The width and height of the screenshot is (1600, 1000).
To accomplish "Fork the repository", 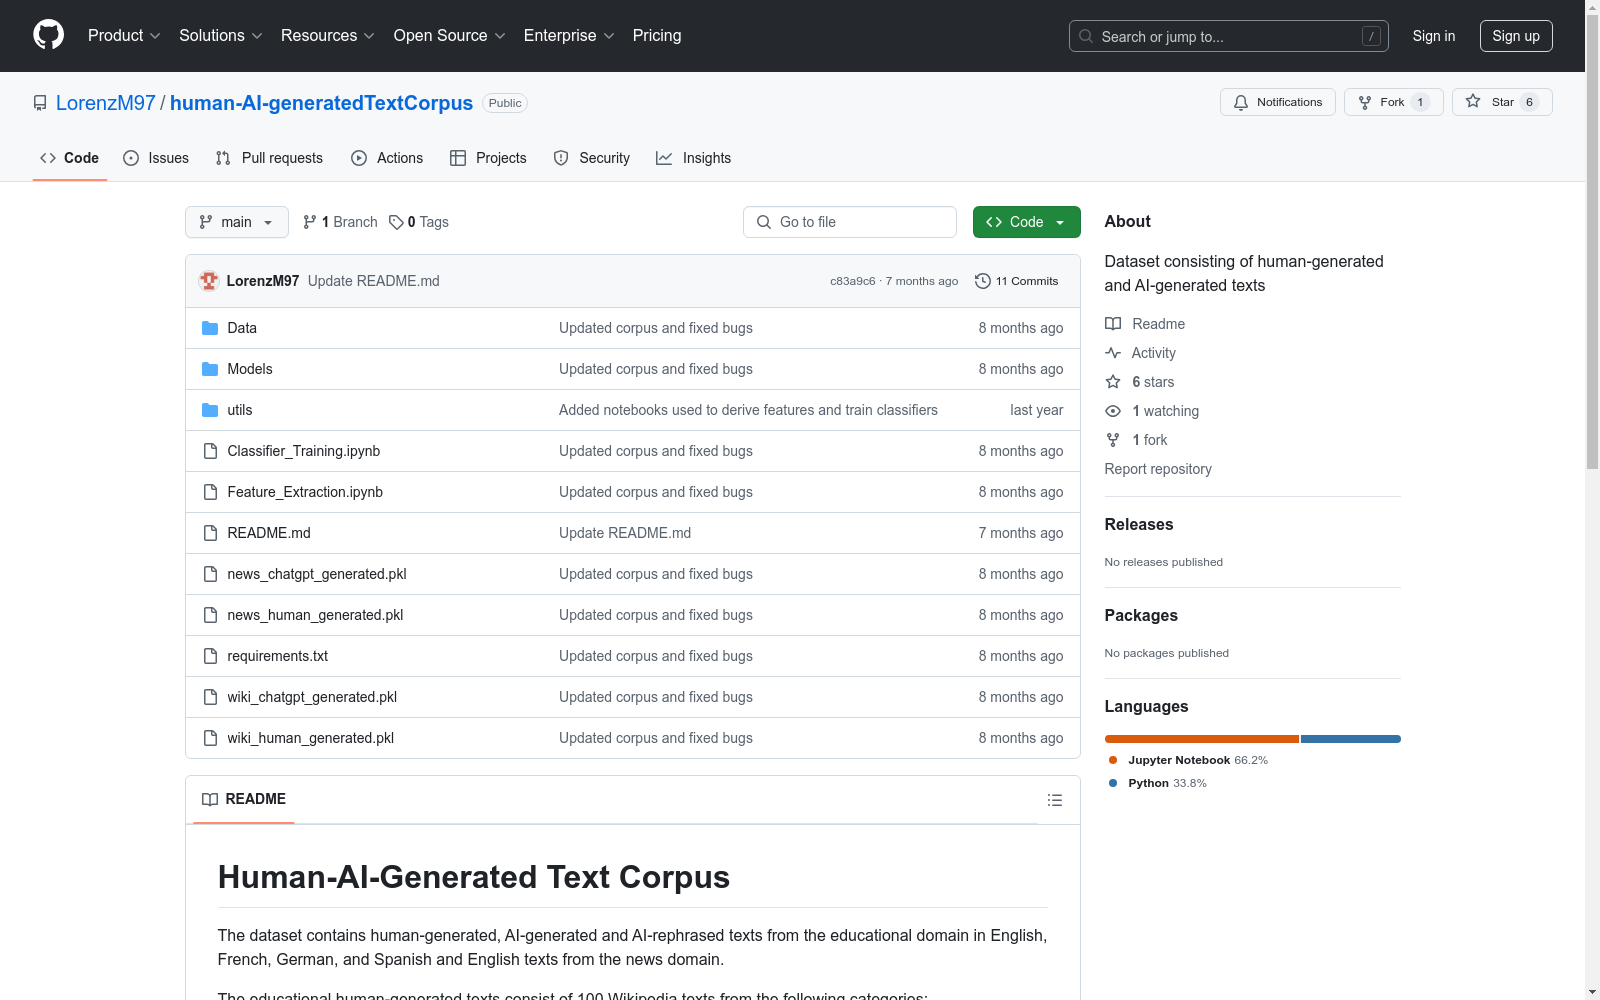I will (x=1394, y=102).
